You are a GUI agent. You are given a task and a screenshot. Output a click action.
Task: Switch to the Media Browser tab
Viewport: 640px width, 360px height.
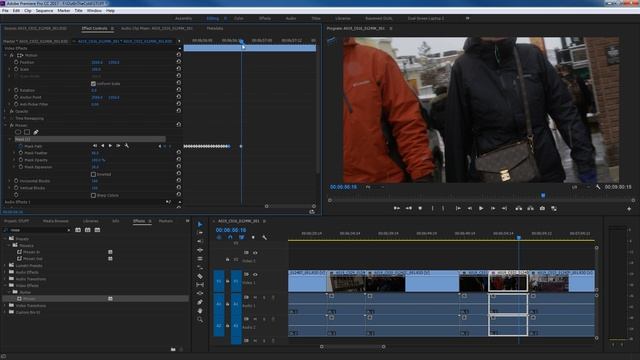pos(56,221)
